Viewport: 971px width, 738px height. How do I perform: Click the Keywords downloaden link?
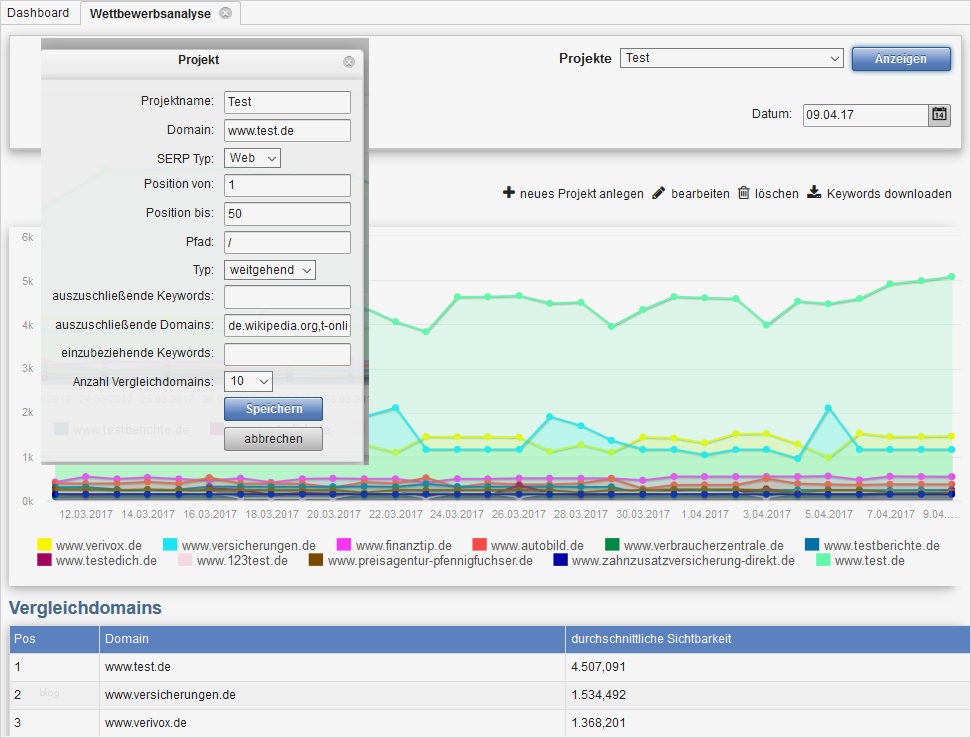pos(889,194)
